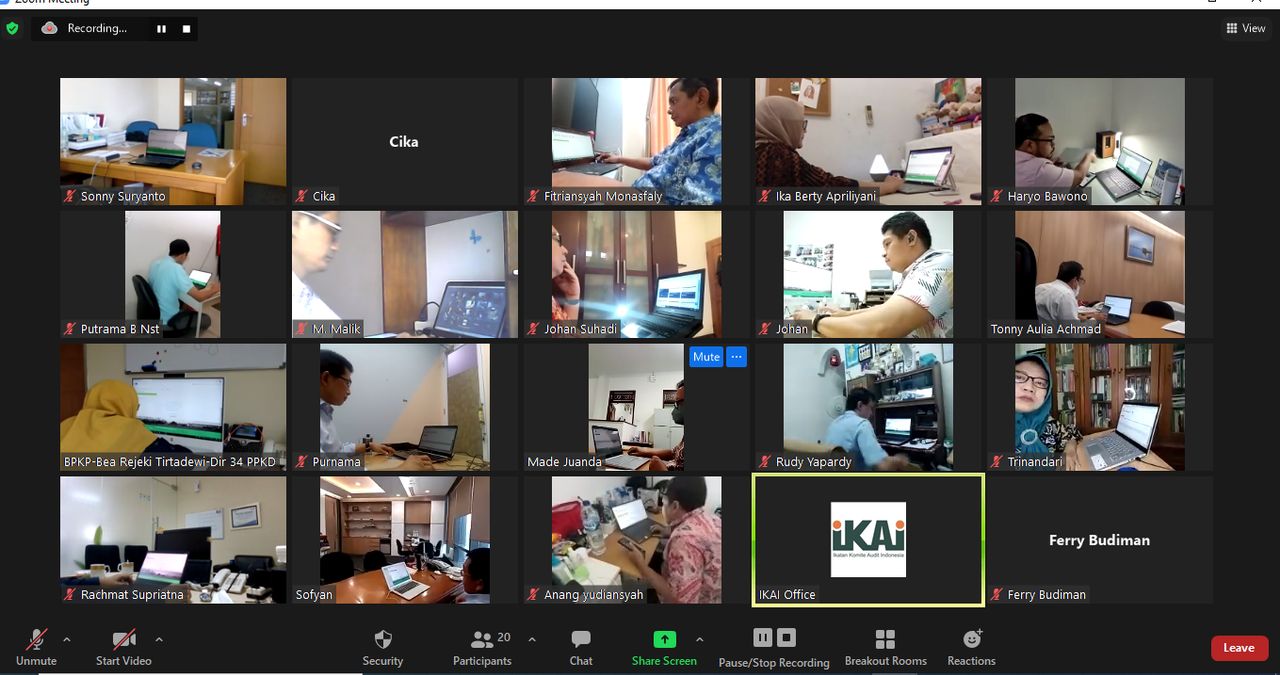This screenshot has height=675, width=1280.
Task: Stop the recording from top indicator
Action: [186, 29]
